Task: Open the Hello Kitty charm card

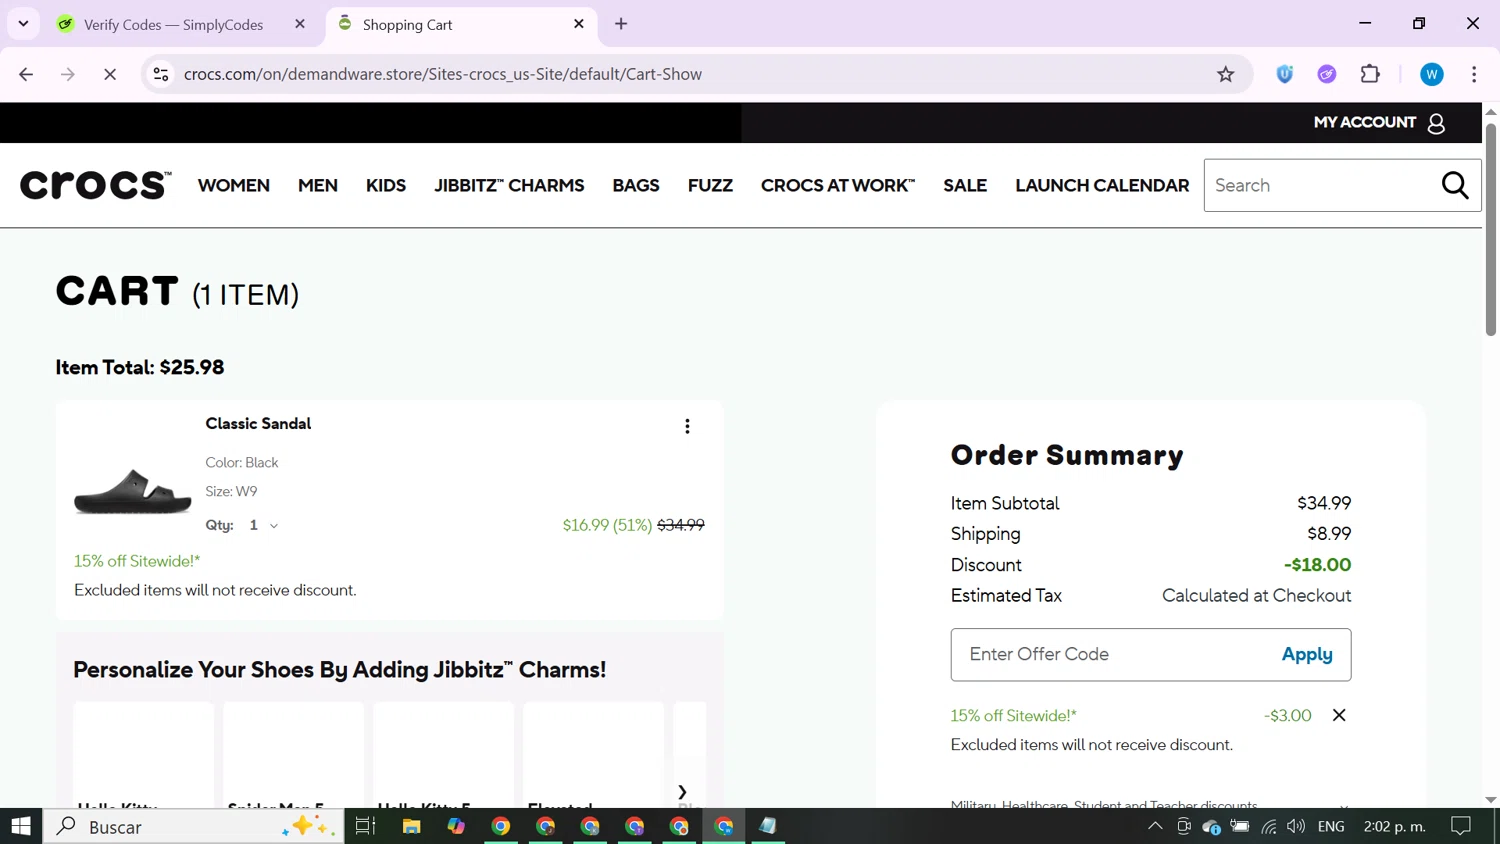Action: click(144, 755)
